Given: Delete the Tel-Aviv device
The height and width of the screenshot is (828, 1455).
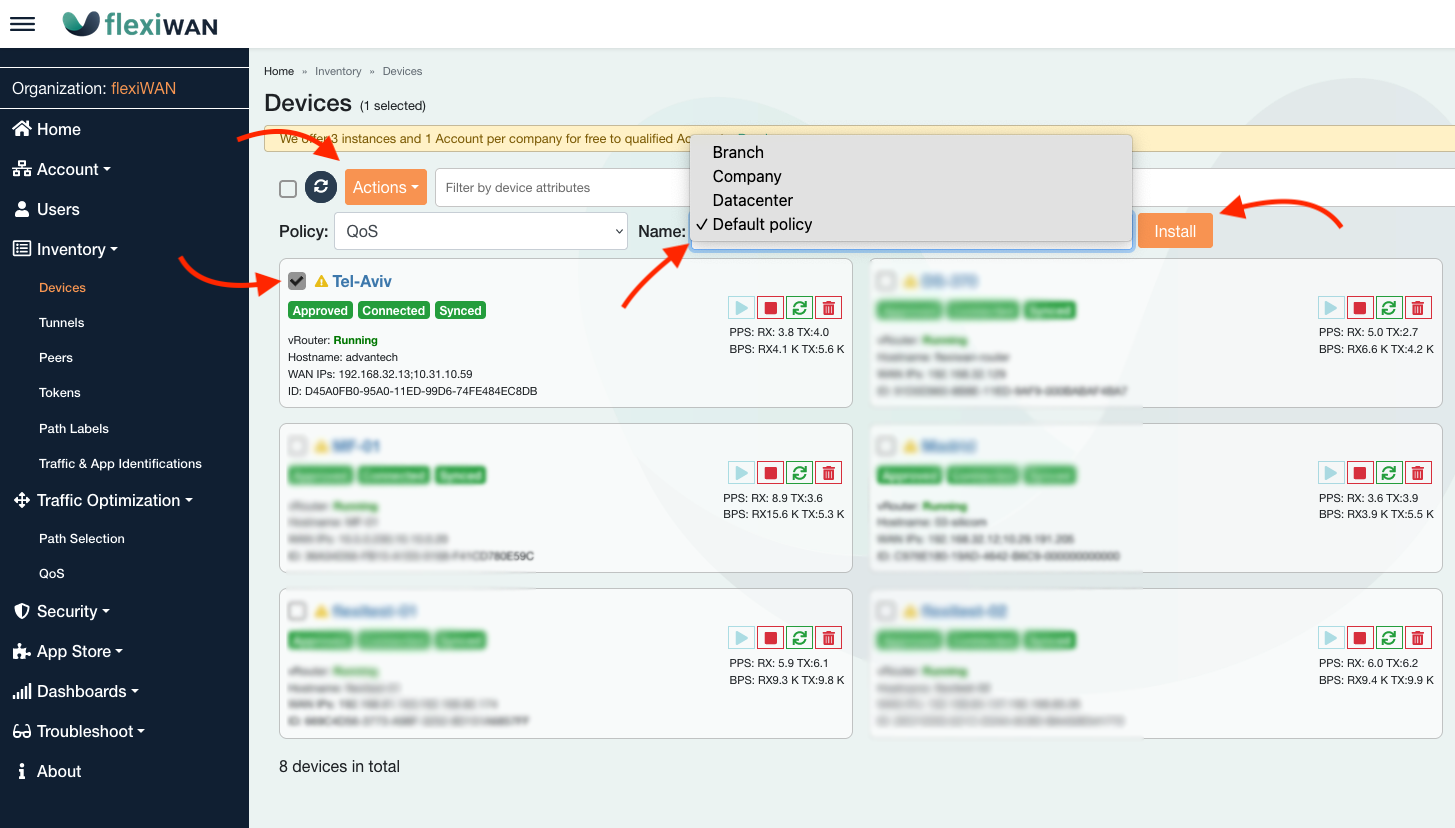Looking at the screenshot, I should coord(828,308).
